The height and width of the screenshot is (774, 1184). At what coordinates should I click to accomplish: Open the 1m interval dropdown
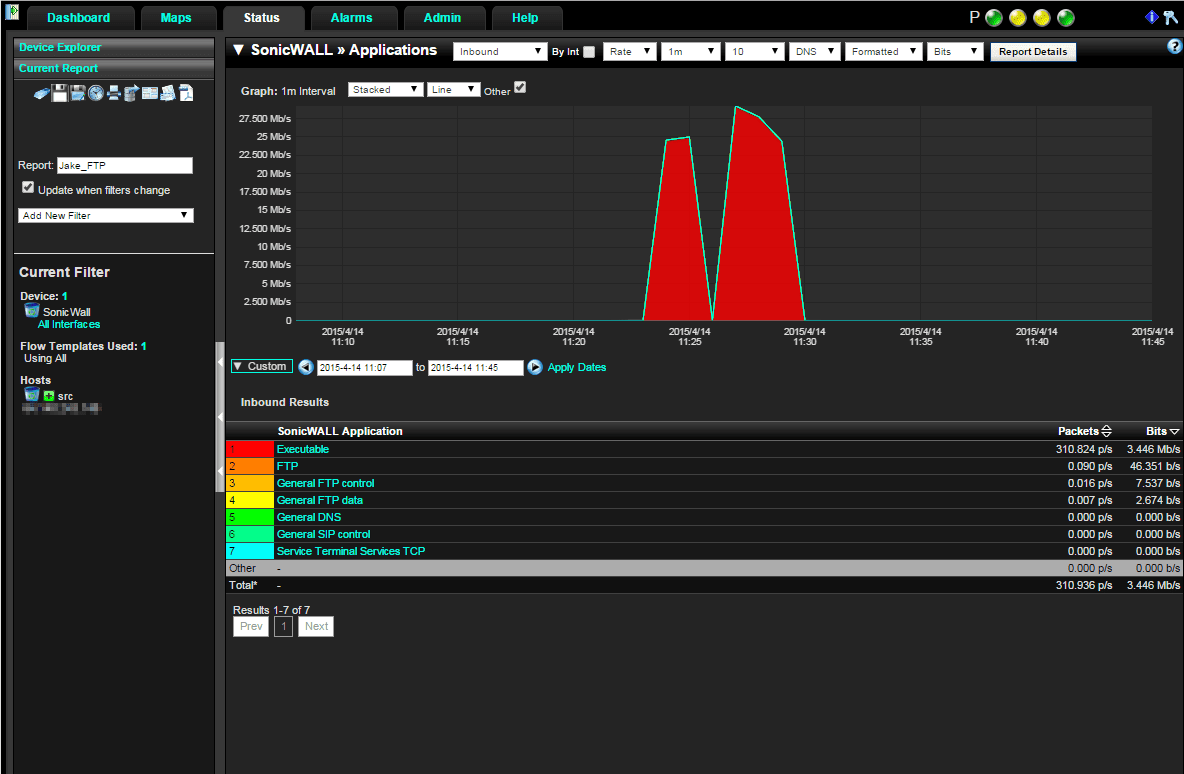point(690,51)
